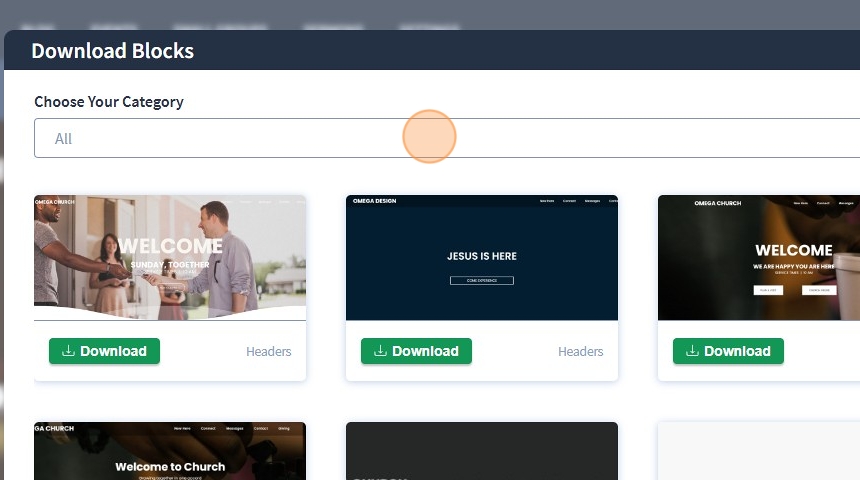Click the Headers label under the first block

point(269,352)
